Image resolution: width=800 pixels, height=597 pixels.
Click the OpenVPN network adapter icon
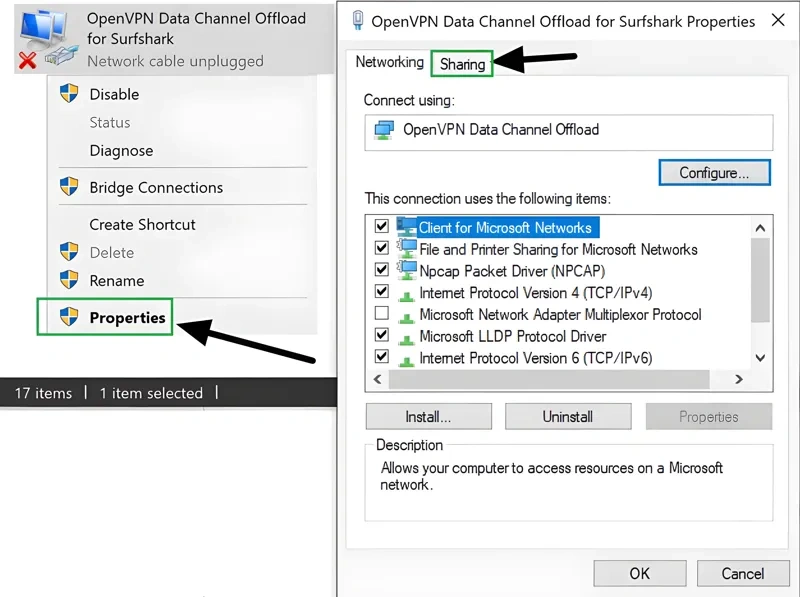[x=47, y=40]
